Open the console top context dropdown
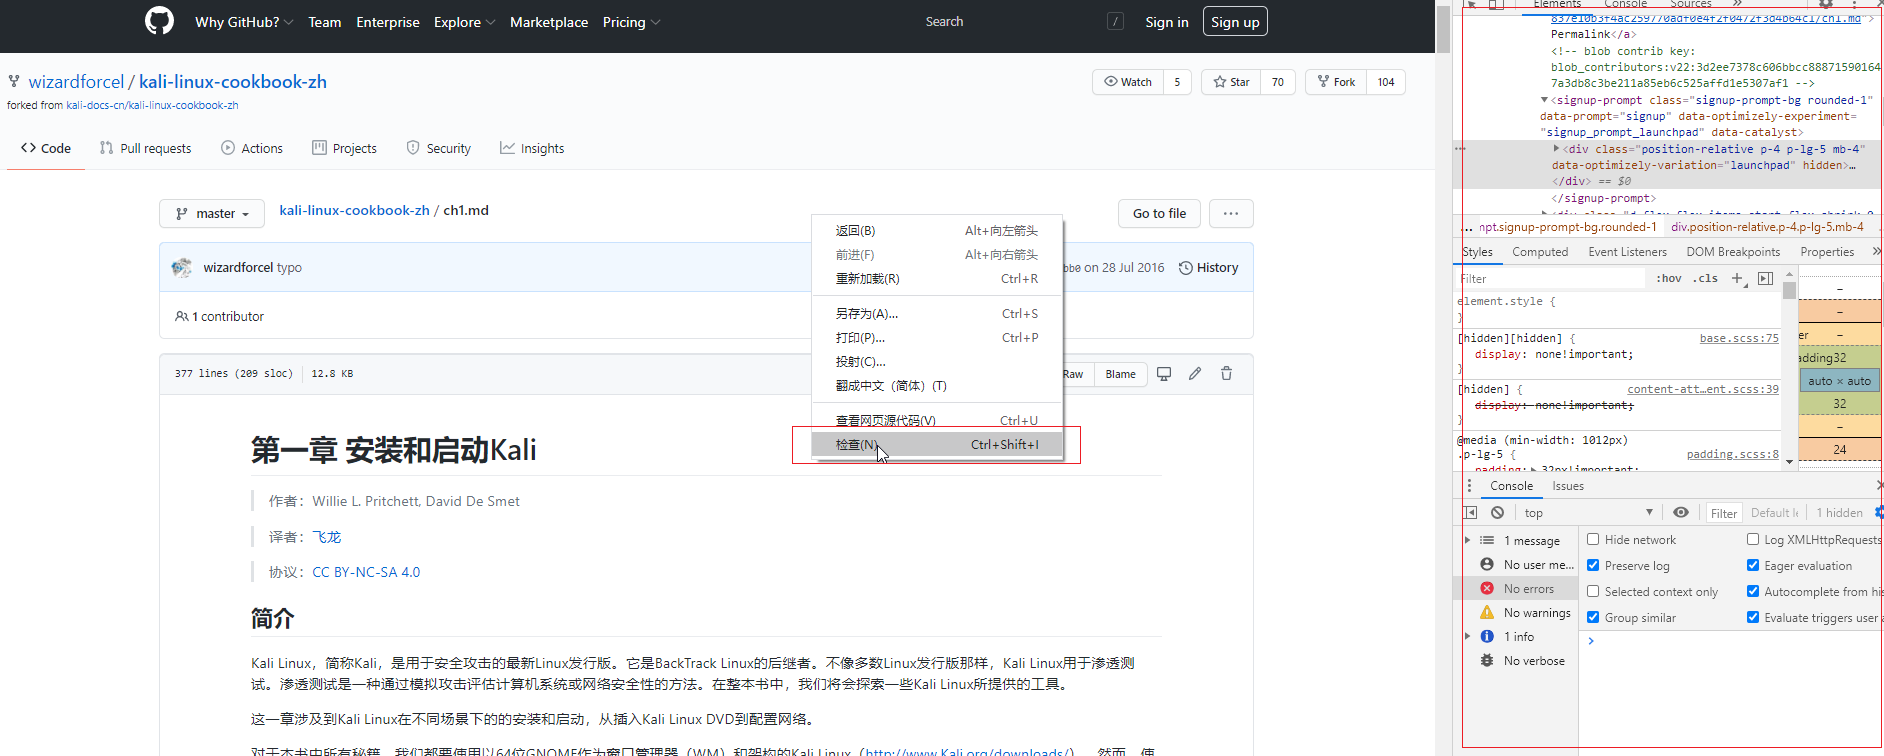 point(1587,513)
